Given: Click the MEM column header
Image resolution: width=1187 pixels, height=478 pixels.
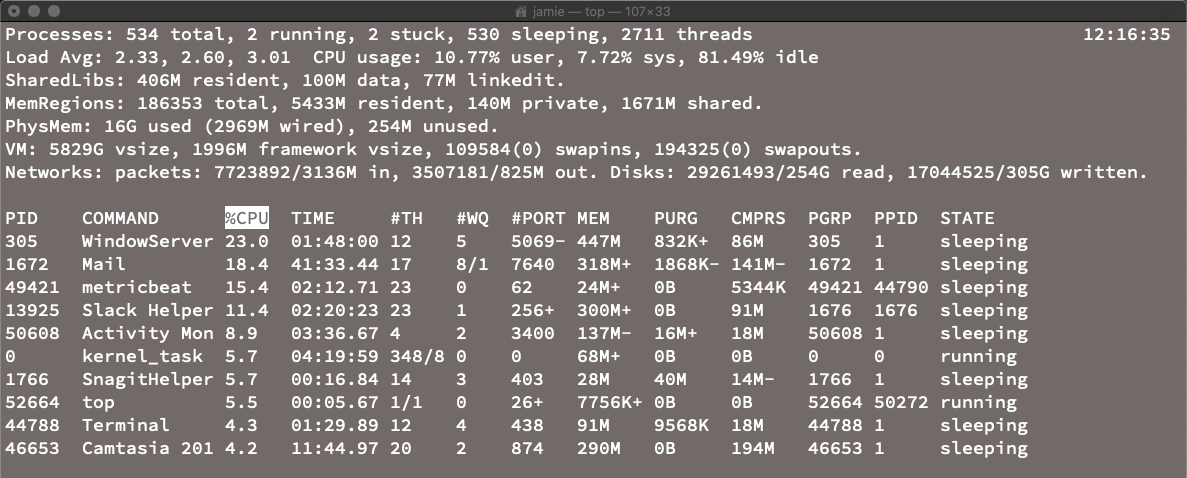Looking at the screenshot, I should point(593,218).
